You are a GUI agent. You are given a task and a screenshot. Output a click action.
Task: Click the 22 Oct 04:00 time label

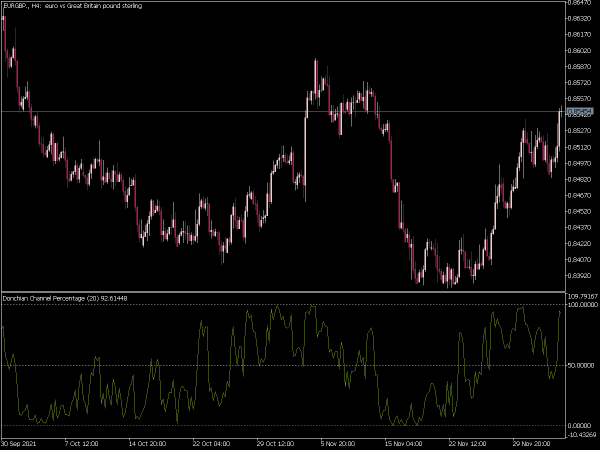pos(211,444)
